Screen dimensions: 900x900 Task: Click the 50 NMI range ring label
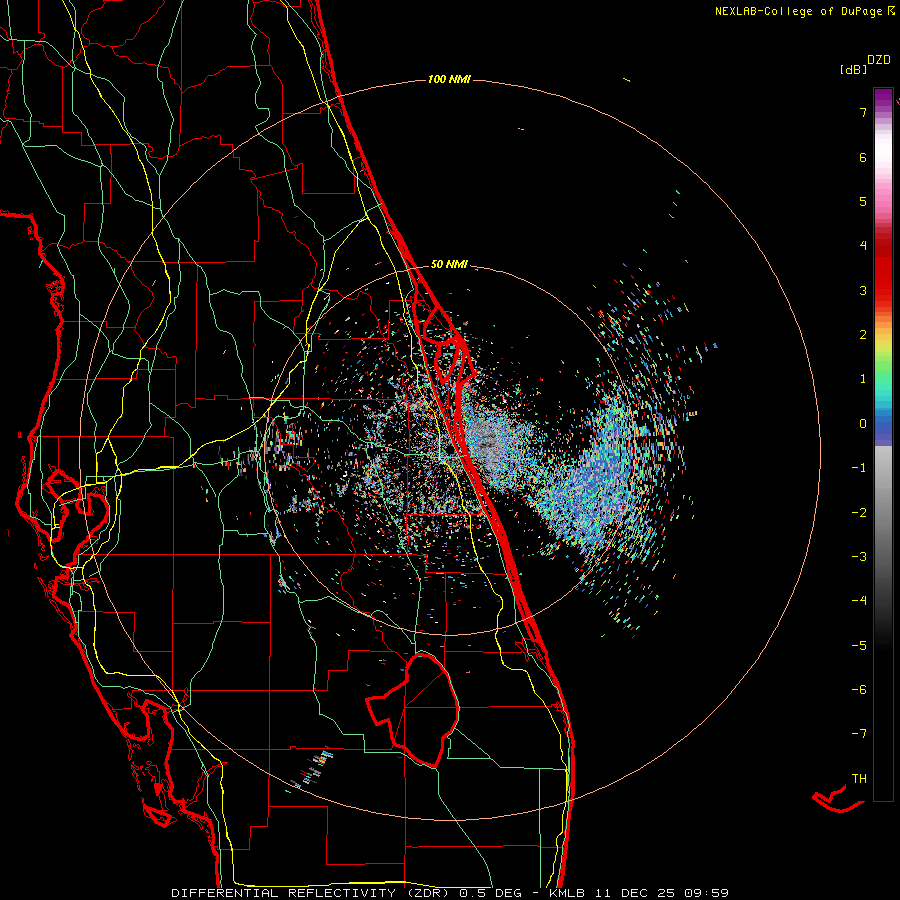pos(449,264)
